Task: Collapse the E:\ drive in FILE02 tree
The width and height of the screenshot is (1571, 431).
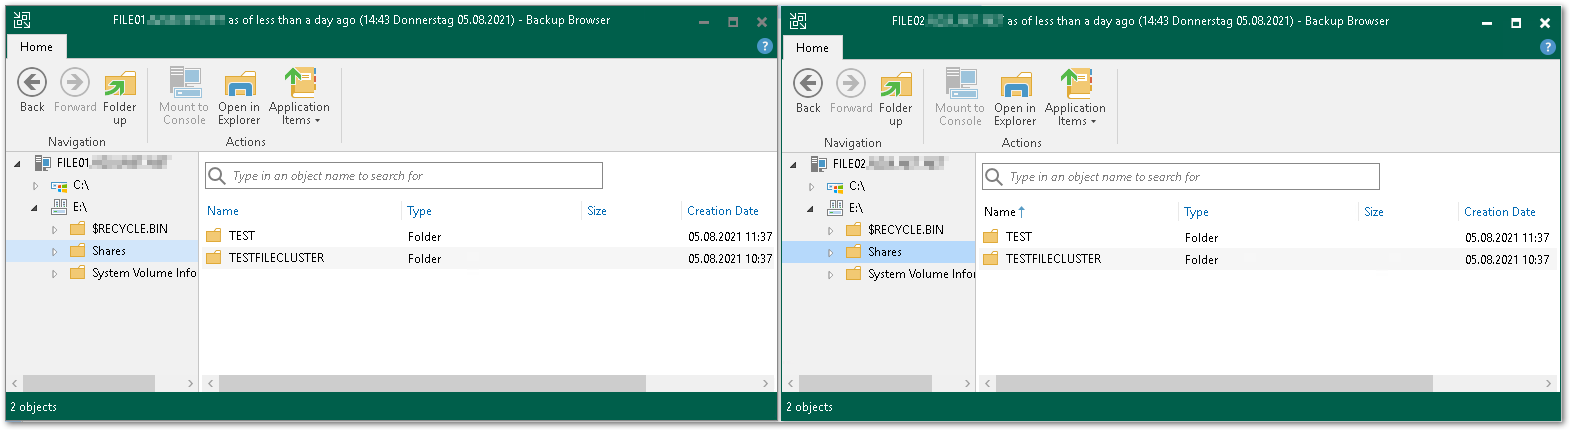Action: coord(811,209)
